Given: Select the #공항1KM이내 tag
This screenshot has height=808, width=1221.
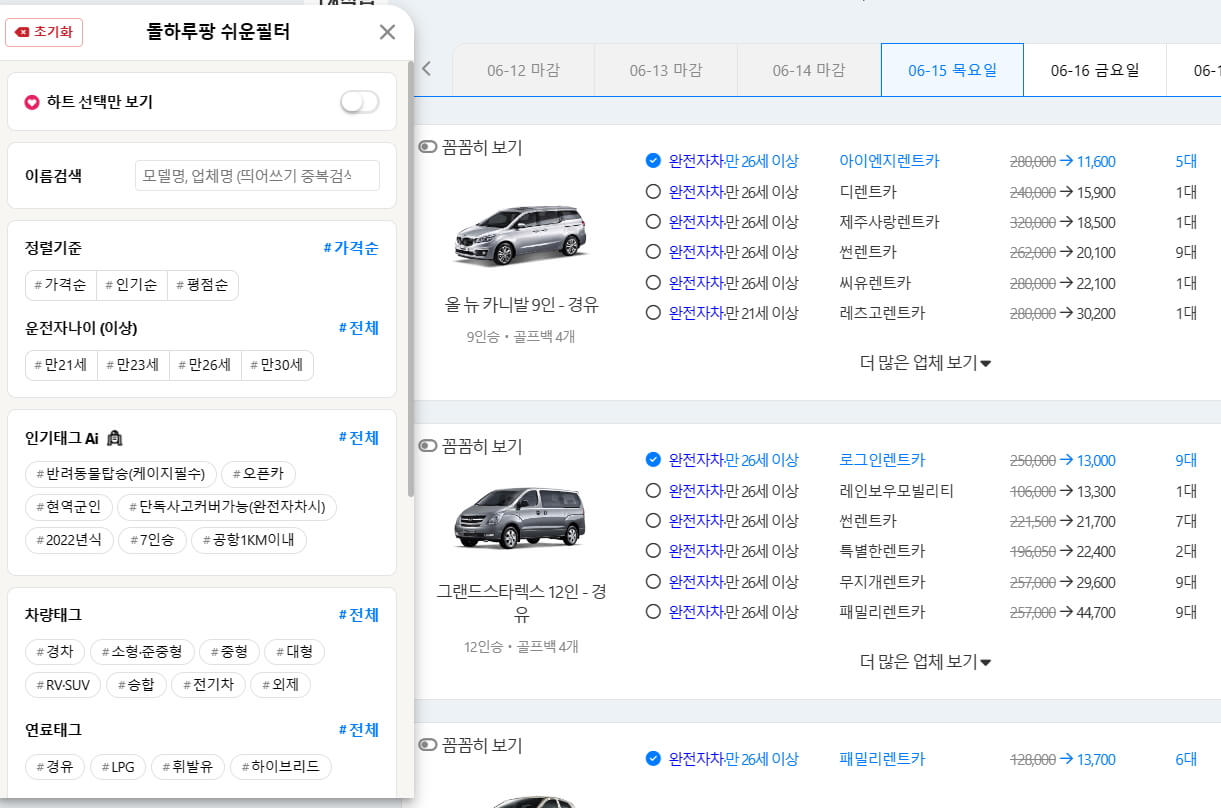Looking at the screenshot, I should click(x=249, y=540).
